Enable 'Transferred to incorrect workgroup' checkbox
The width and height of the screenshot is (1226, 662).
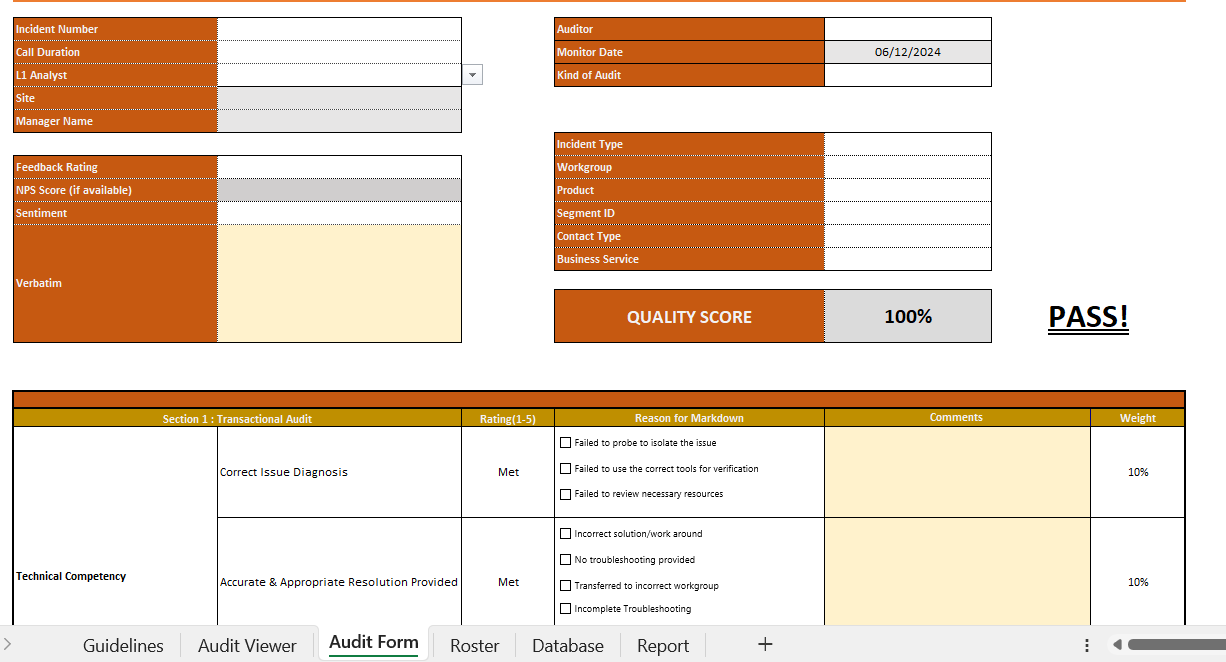click(x=566, y=586)
